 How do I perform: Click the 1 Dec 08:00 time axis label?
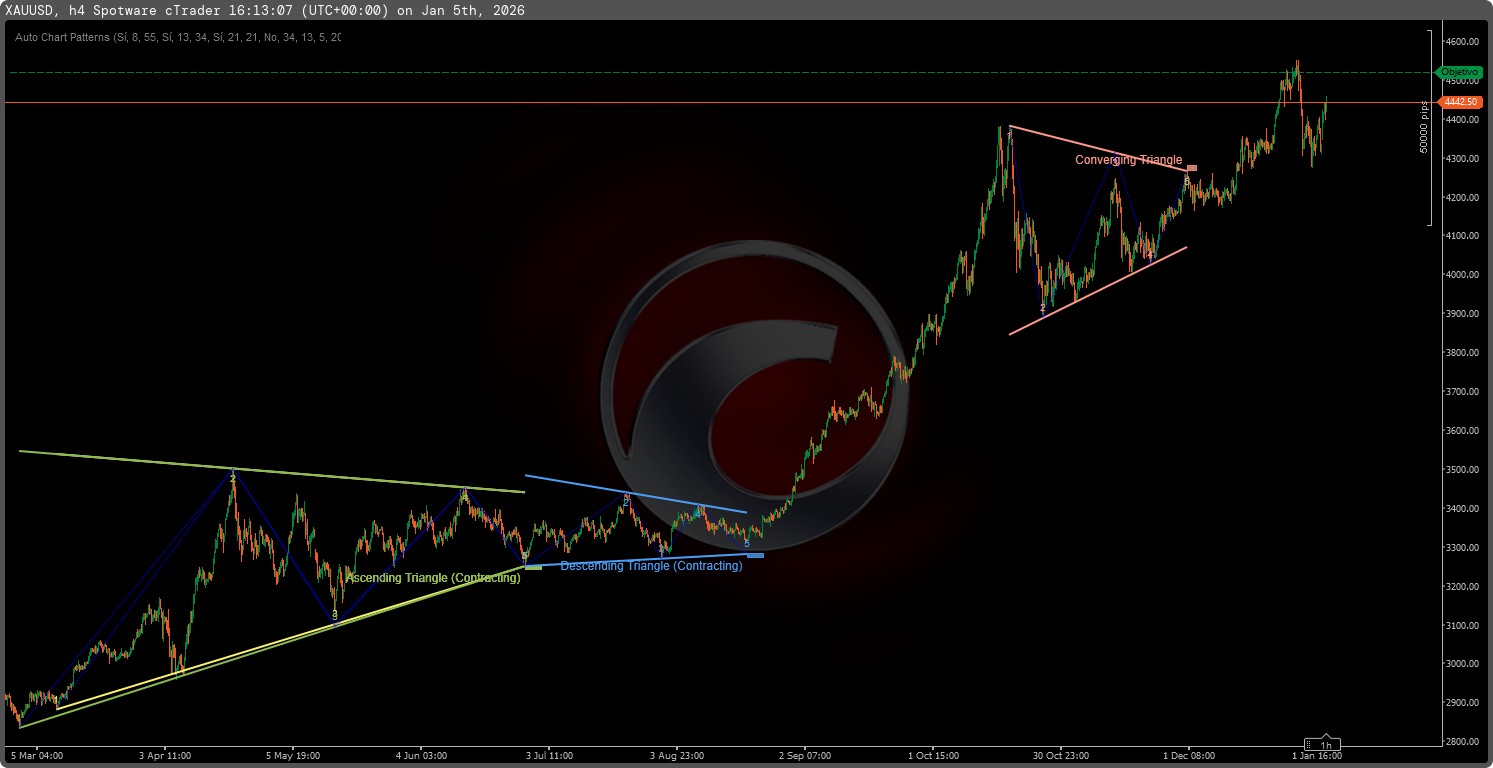click(x=1187, y=756)
